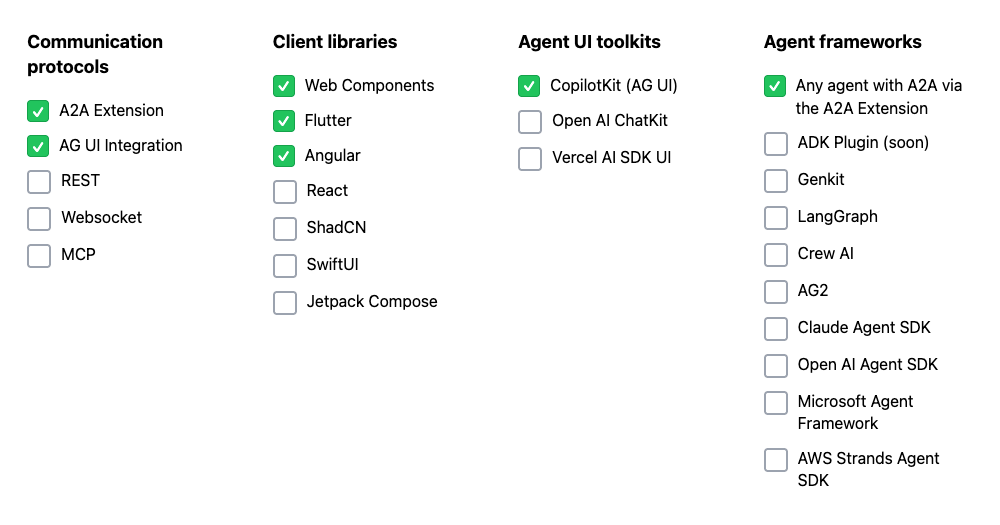Select the Vercel AI SDK UI checkbox
The height and width of the screenshot is (525, 1000).
tap(530, 159)
